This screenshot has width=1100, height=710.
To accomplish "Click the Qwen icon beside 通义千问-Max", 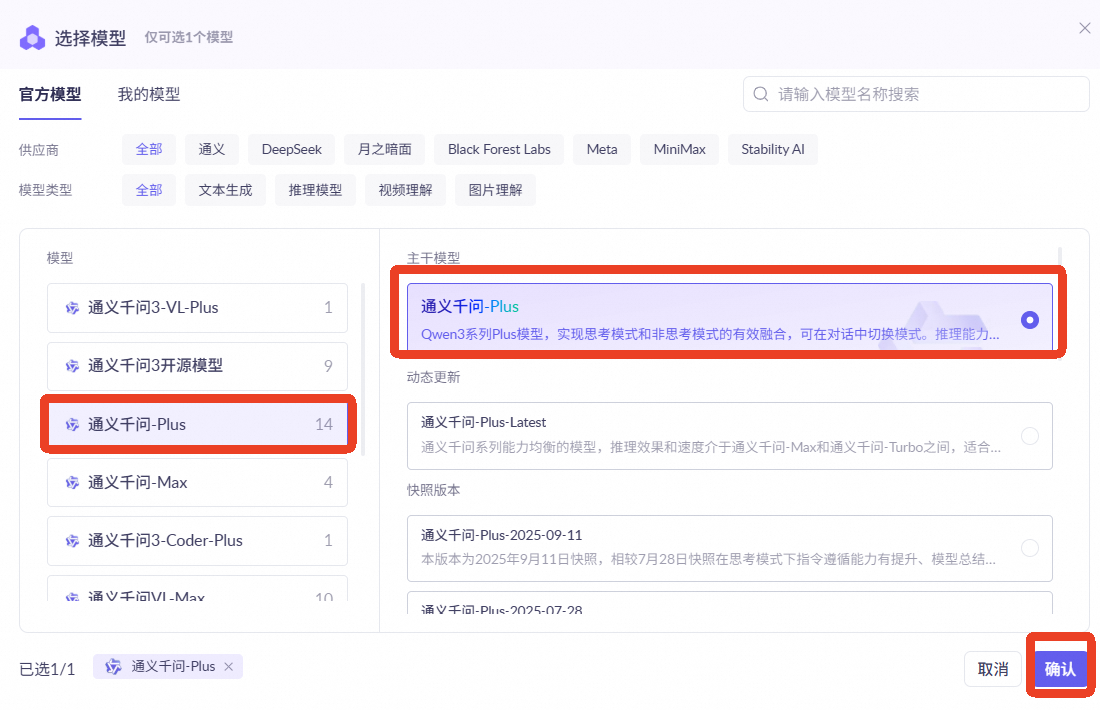I will point(72,483).
